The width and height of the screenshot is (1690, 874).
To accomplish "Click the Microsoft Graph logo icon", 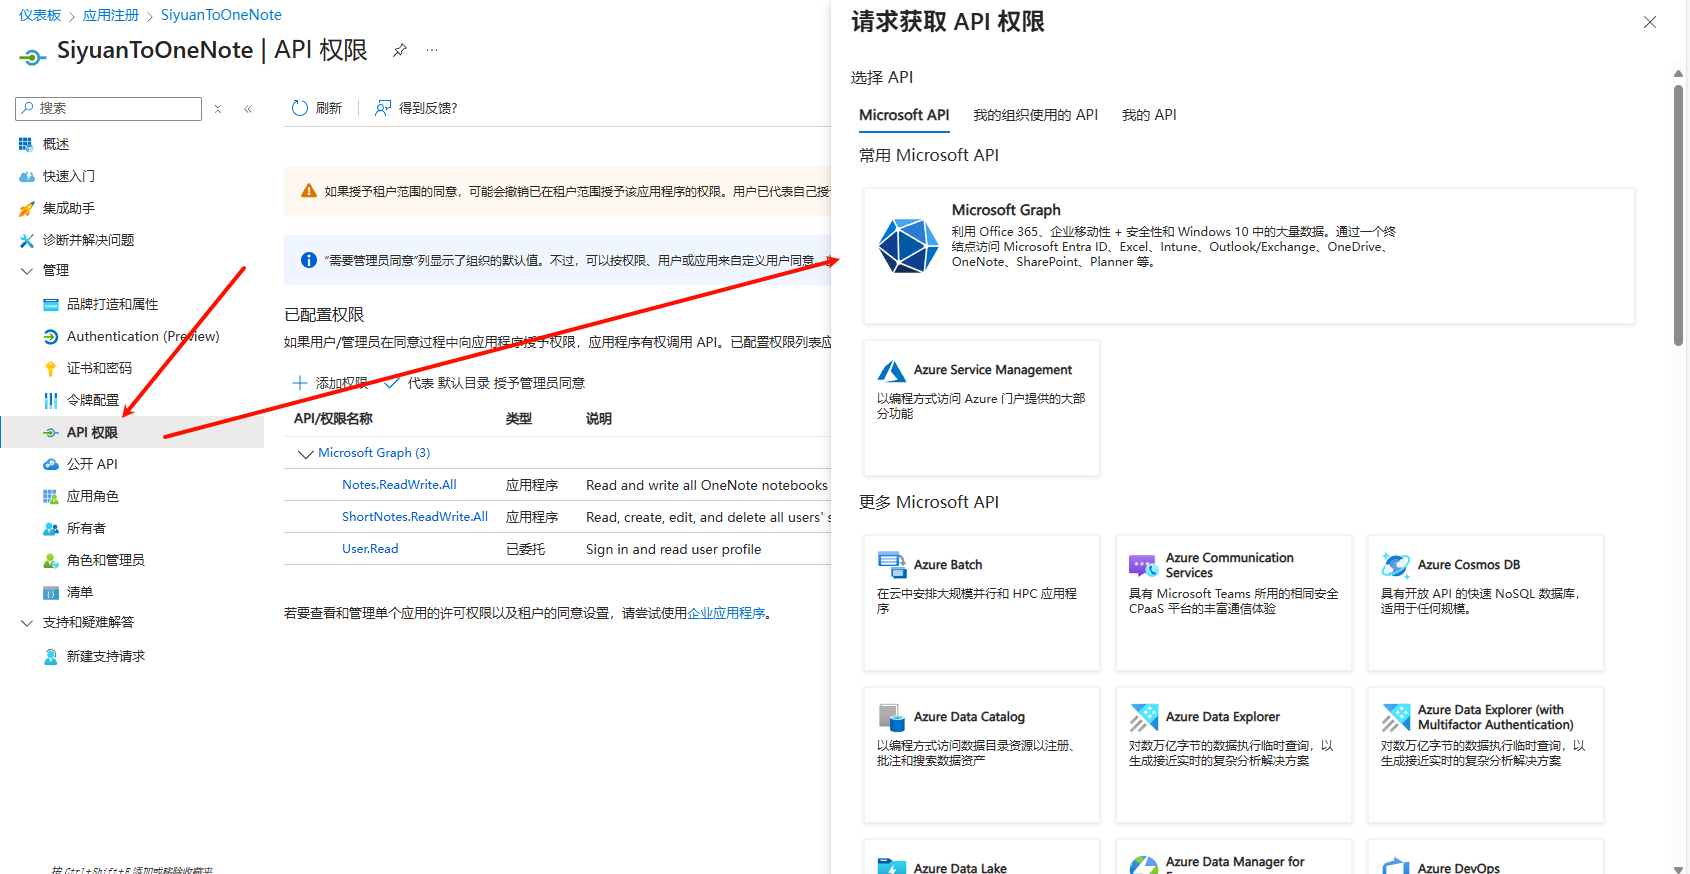I will pyautogui.click(x=908, y=246).
